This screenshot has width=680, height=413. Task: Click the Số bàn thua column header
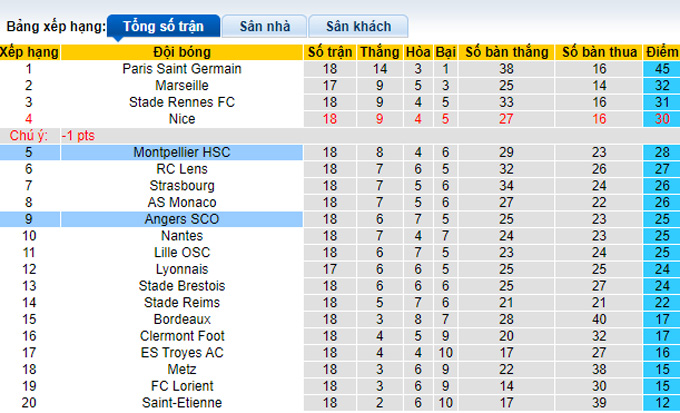tap(599, 51)
